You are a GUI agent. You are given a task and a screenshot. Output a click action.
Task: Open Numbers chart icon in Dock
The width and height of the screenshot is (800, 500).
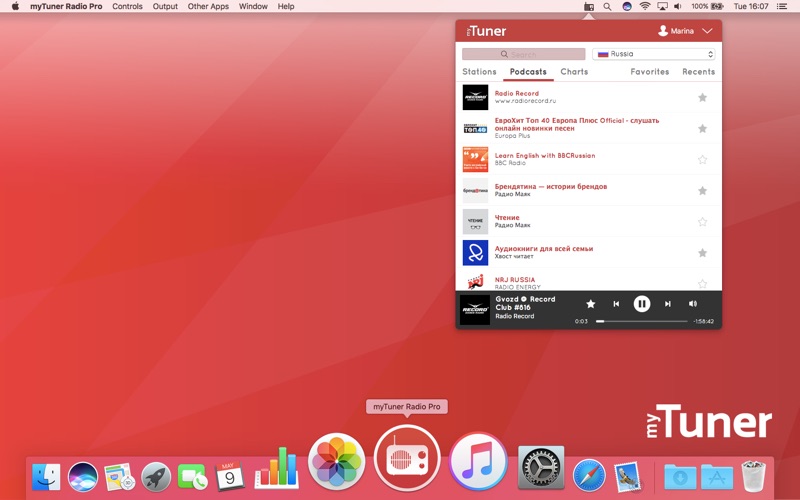277,468
